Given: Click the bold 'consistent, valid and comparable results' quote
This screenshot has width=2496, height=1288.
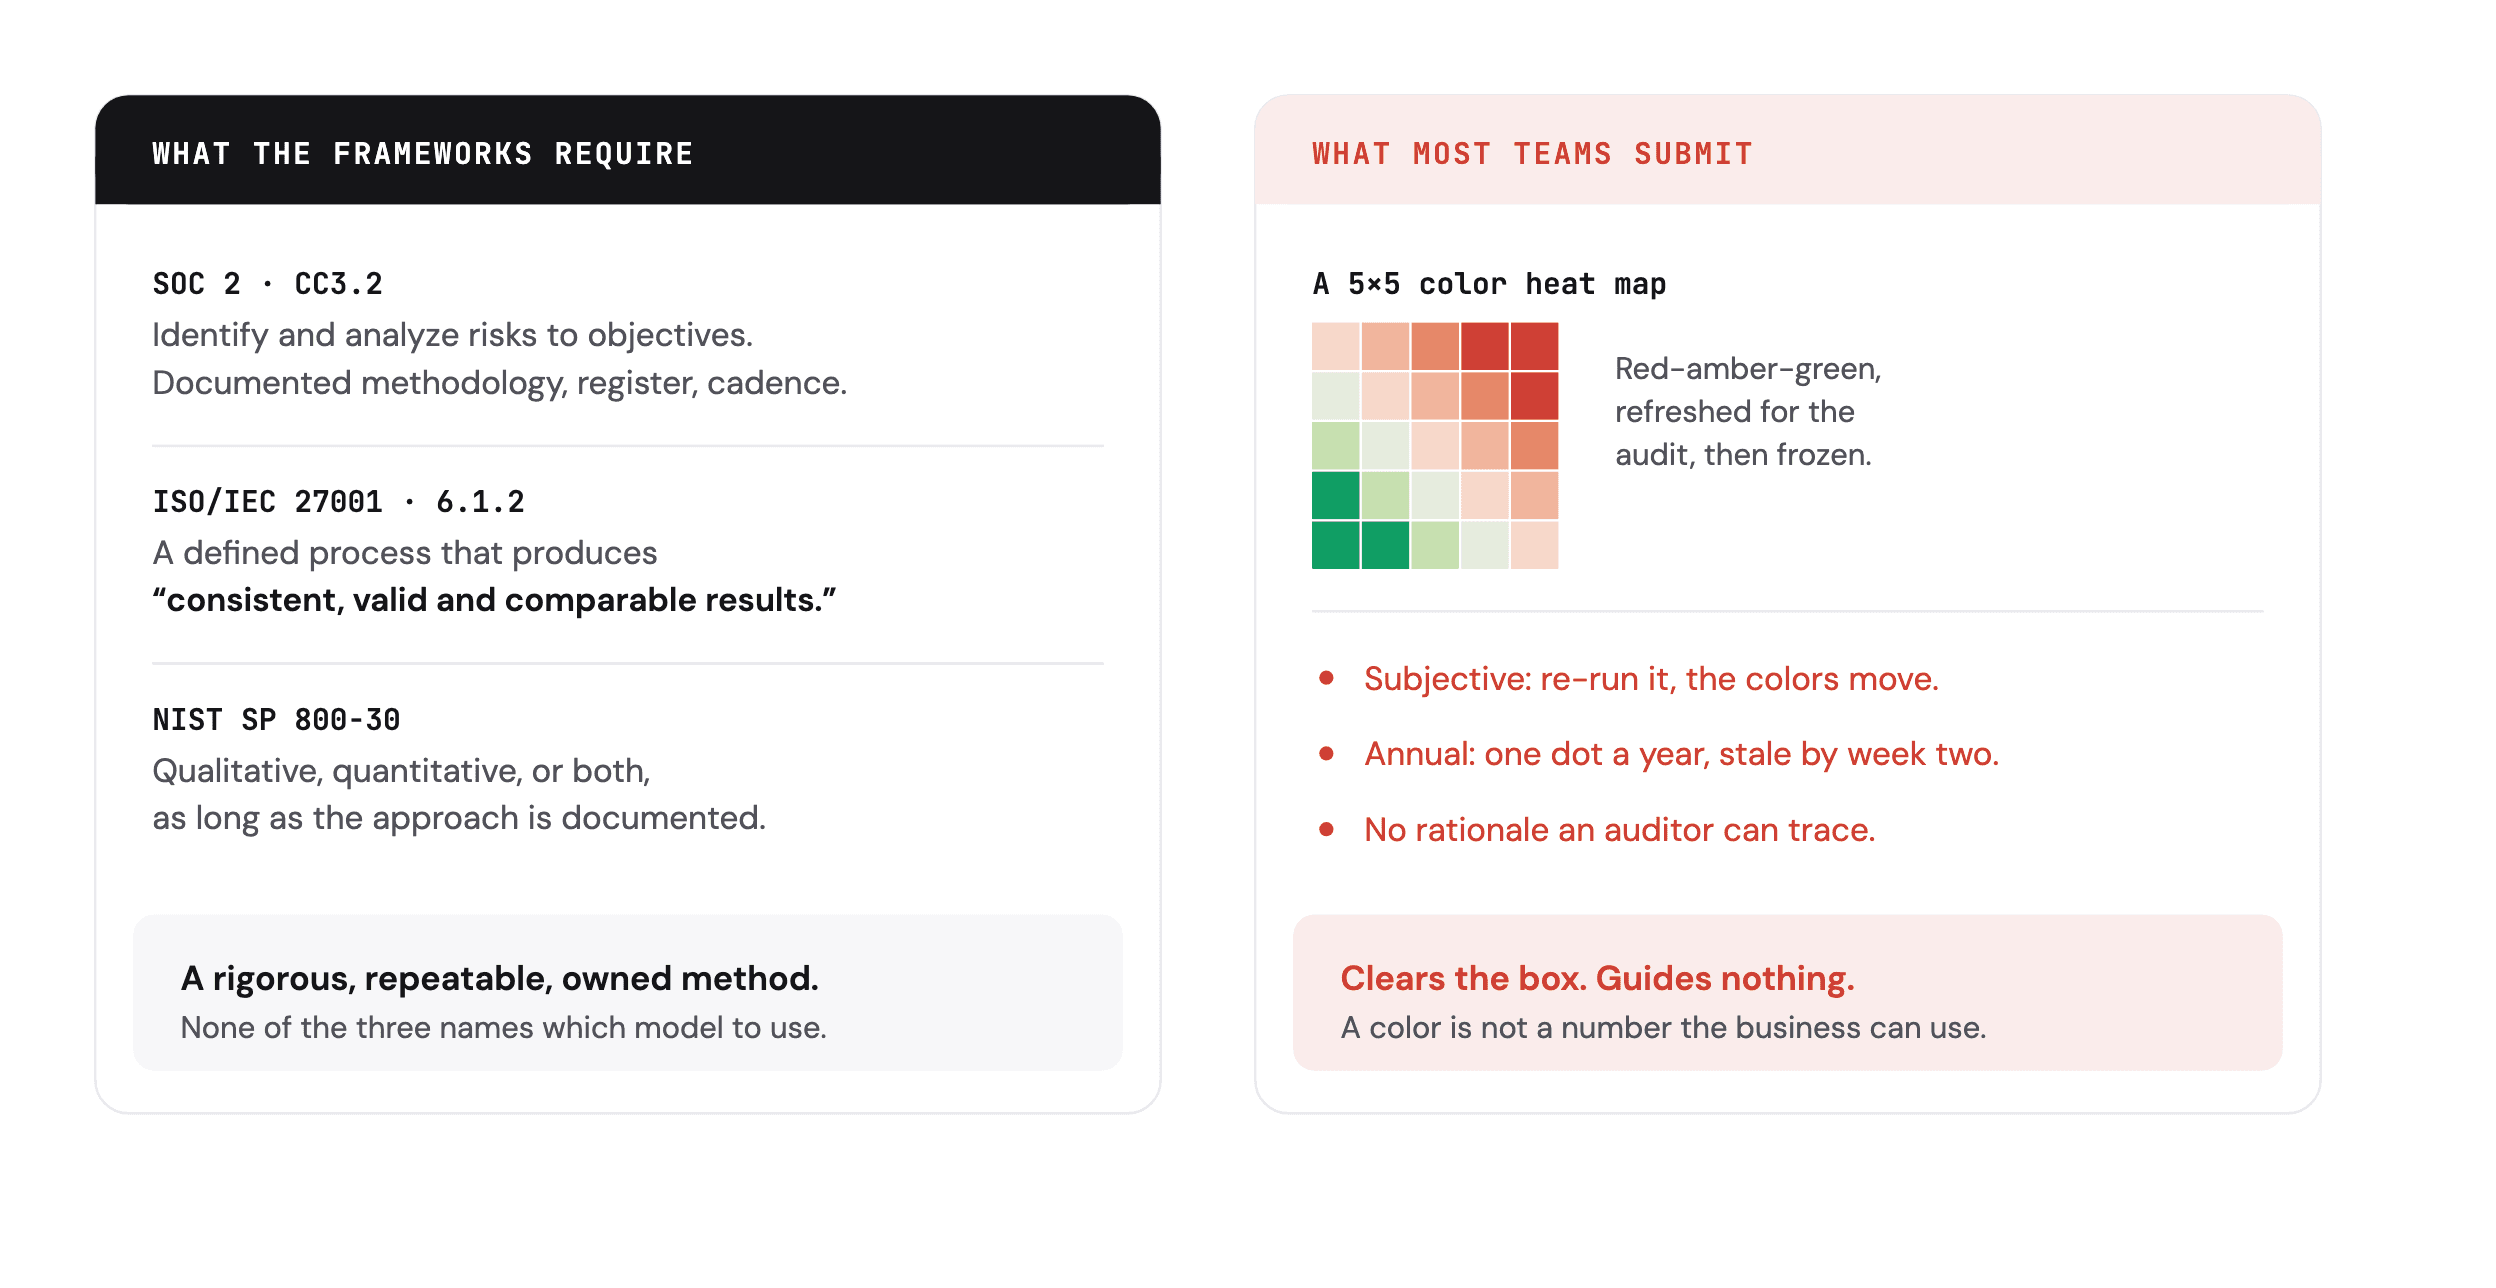Looking at the screenshot, I should click(x=494, y=600).
